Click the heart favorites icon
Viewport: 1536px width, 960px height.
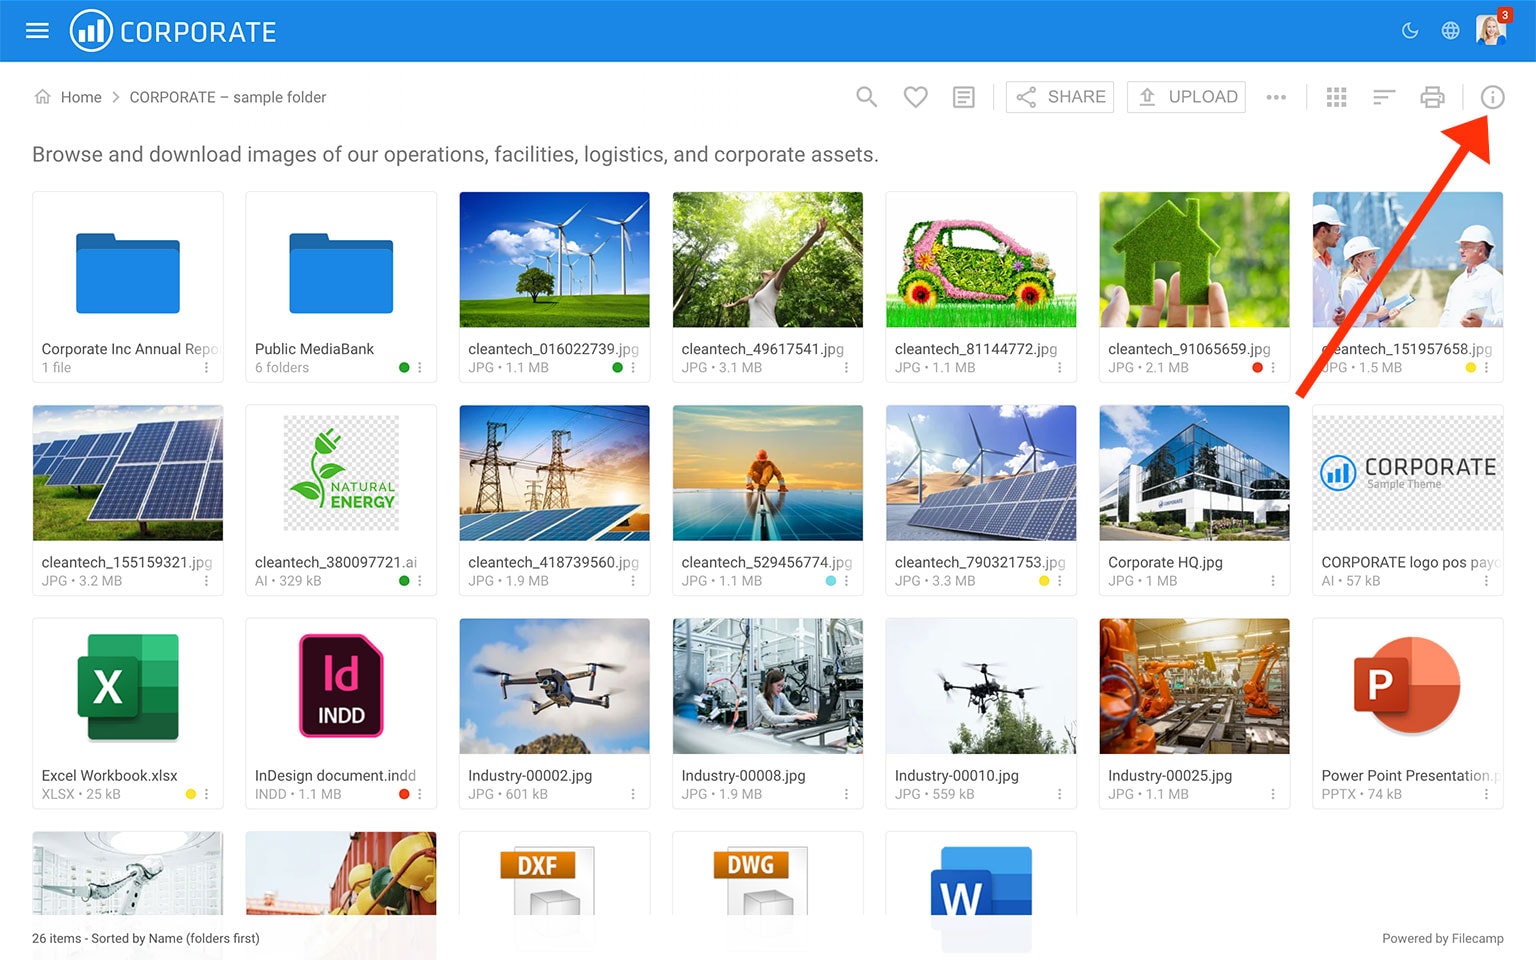(915, 97)
